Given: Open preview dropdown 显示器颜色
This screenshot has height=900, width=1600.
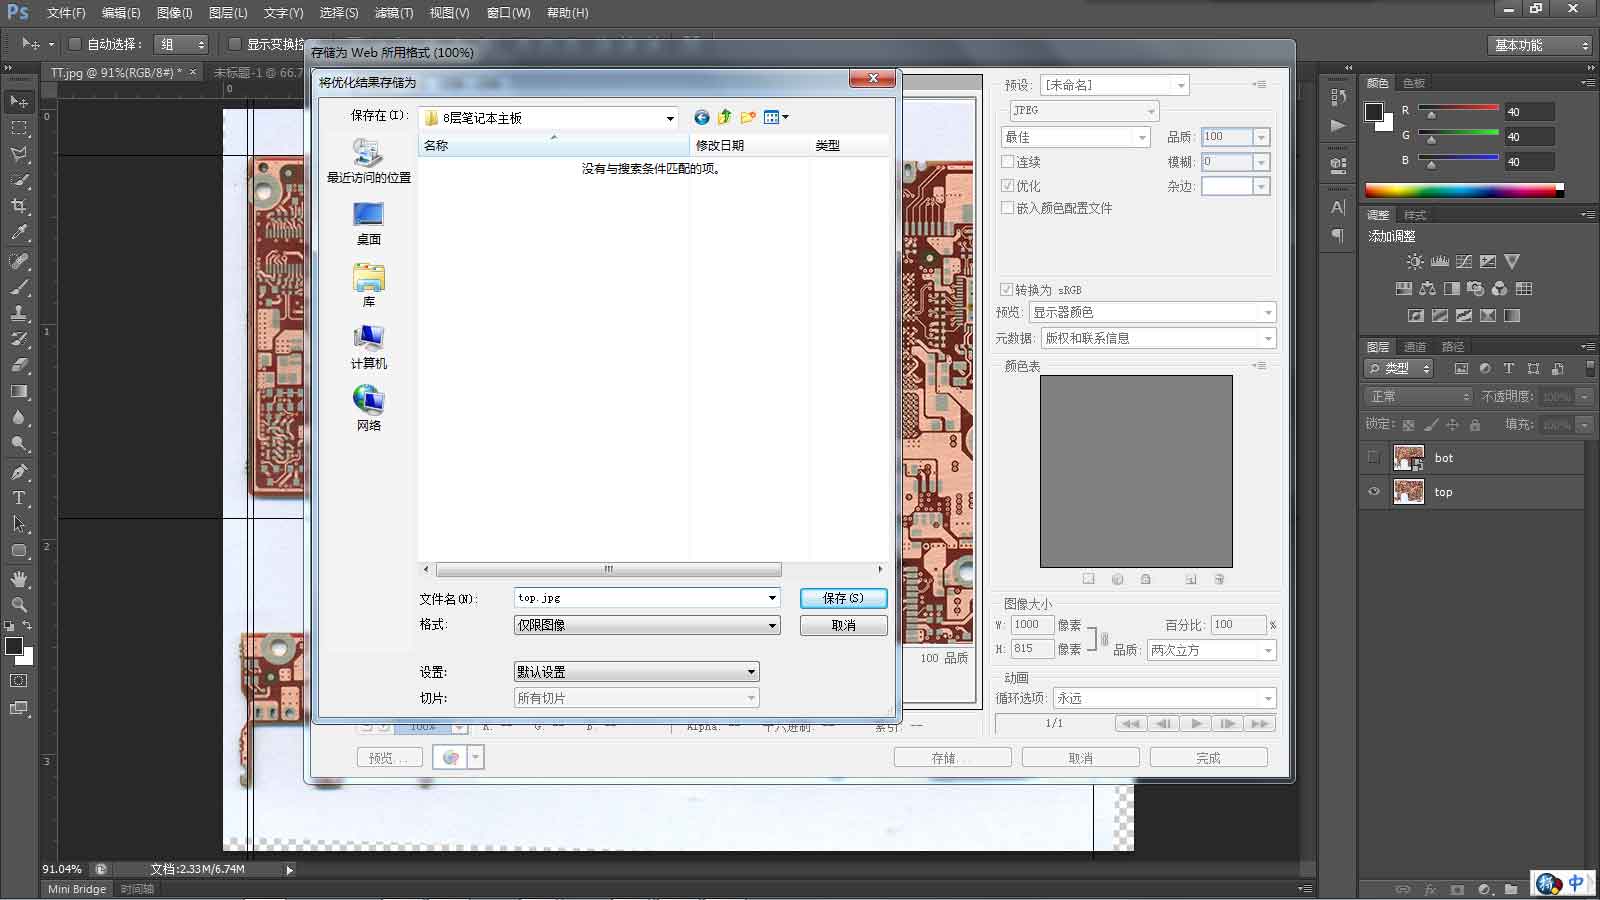Looking at the screenshot, I should pyautogui.click(x=1152, y=312).
